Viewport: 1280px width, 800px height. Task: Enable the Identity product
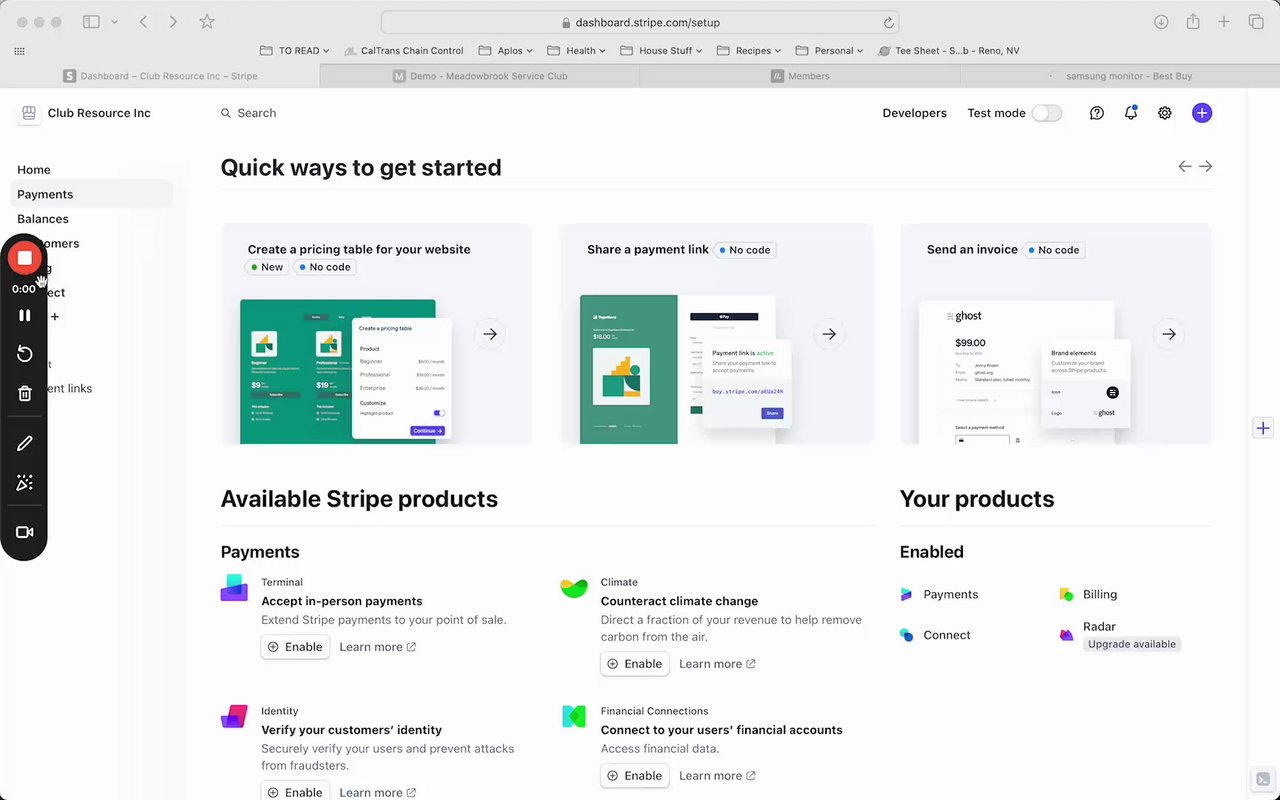[295, 792]
